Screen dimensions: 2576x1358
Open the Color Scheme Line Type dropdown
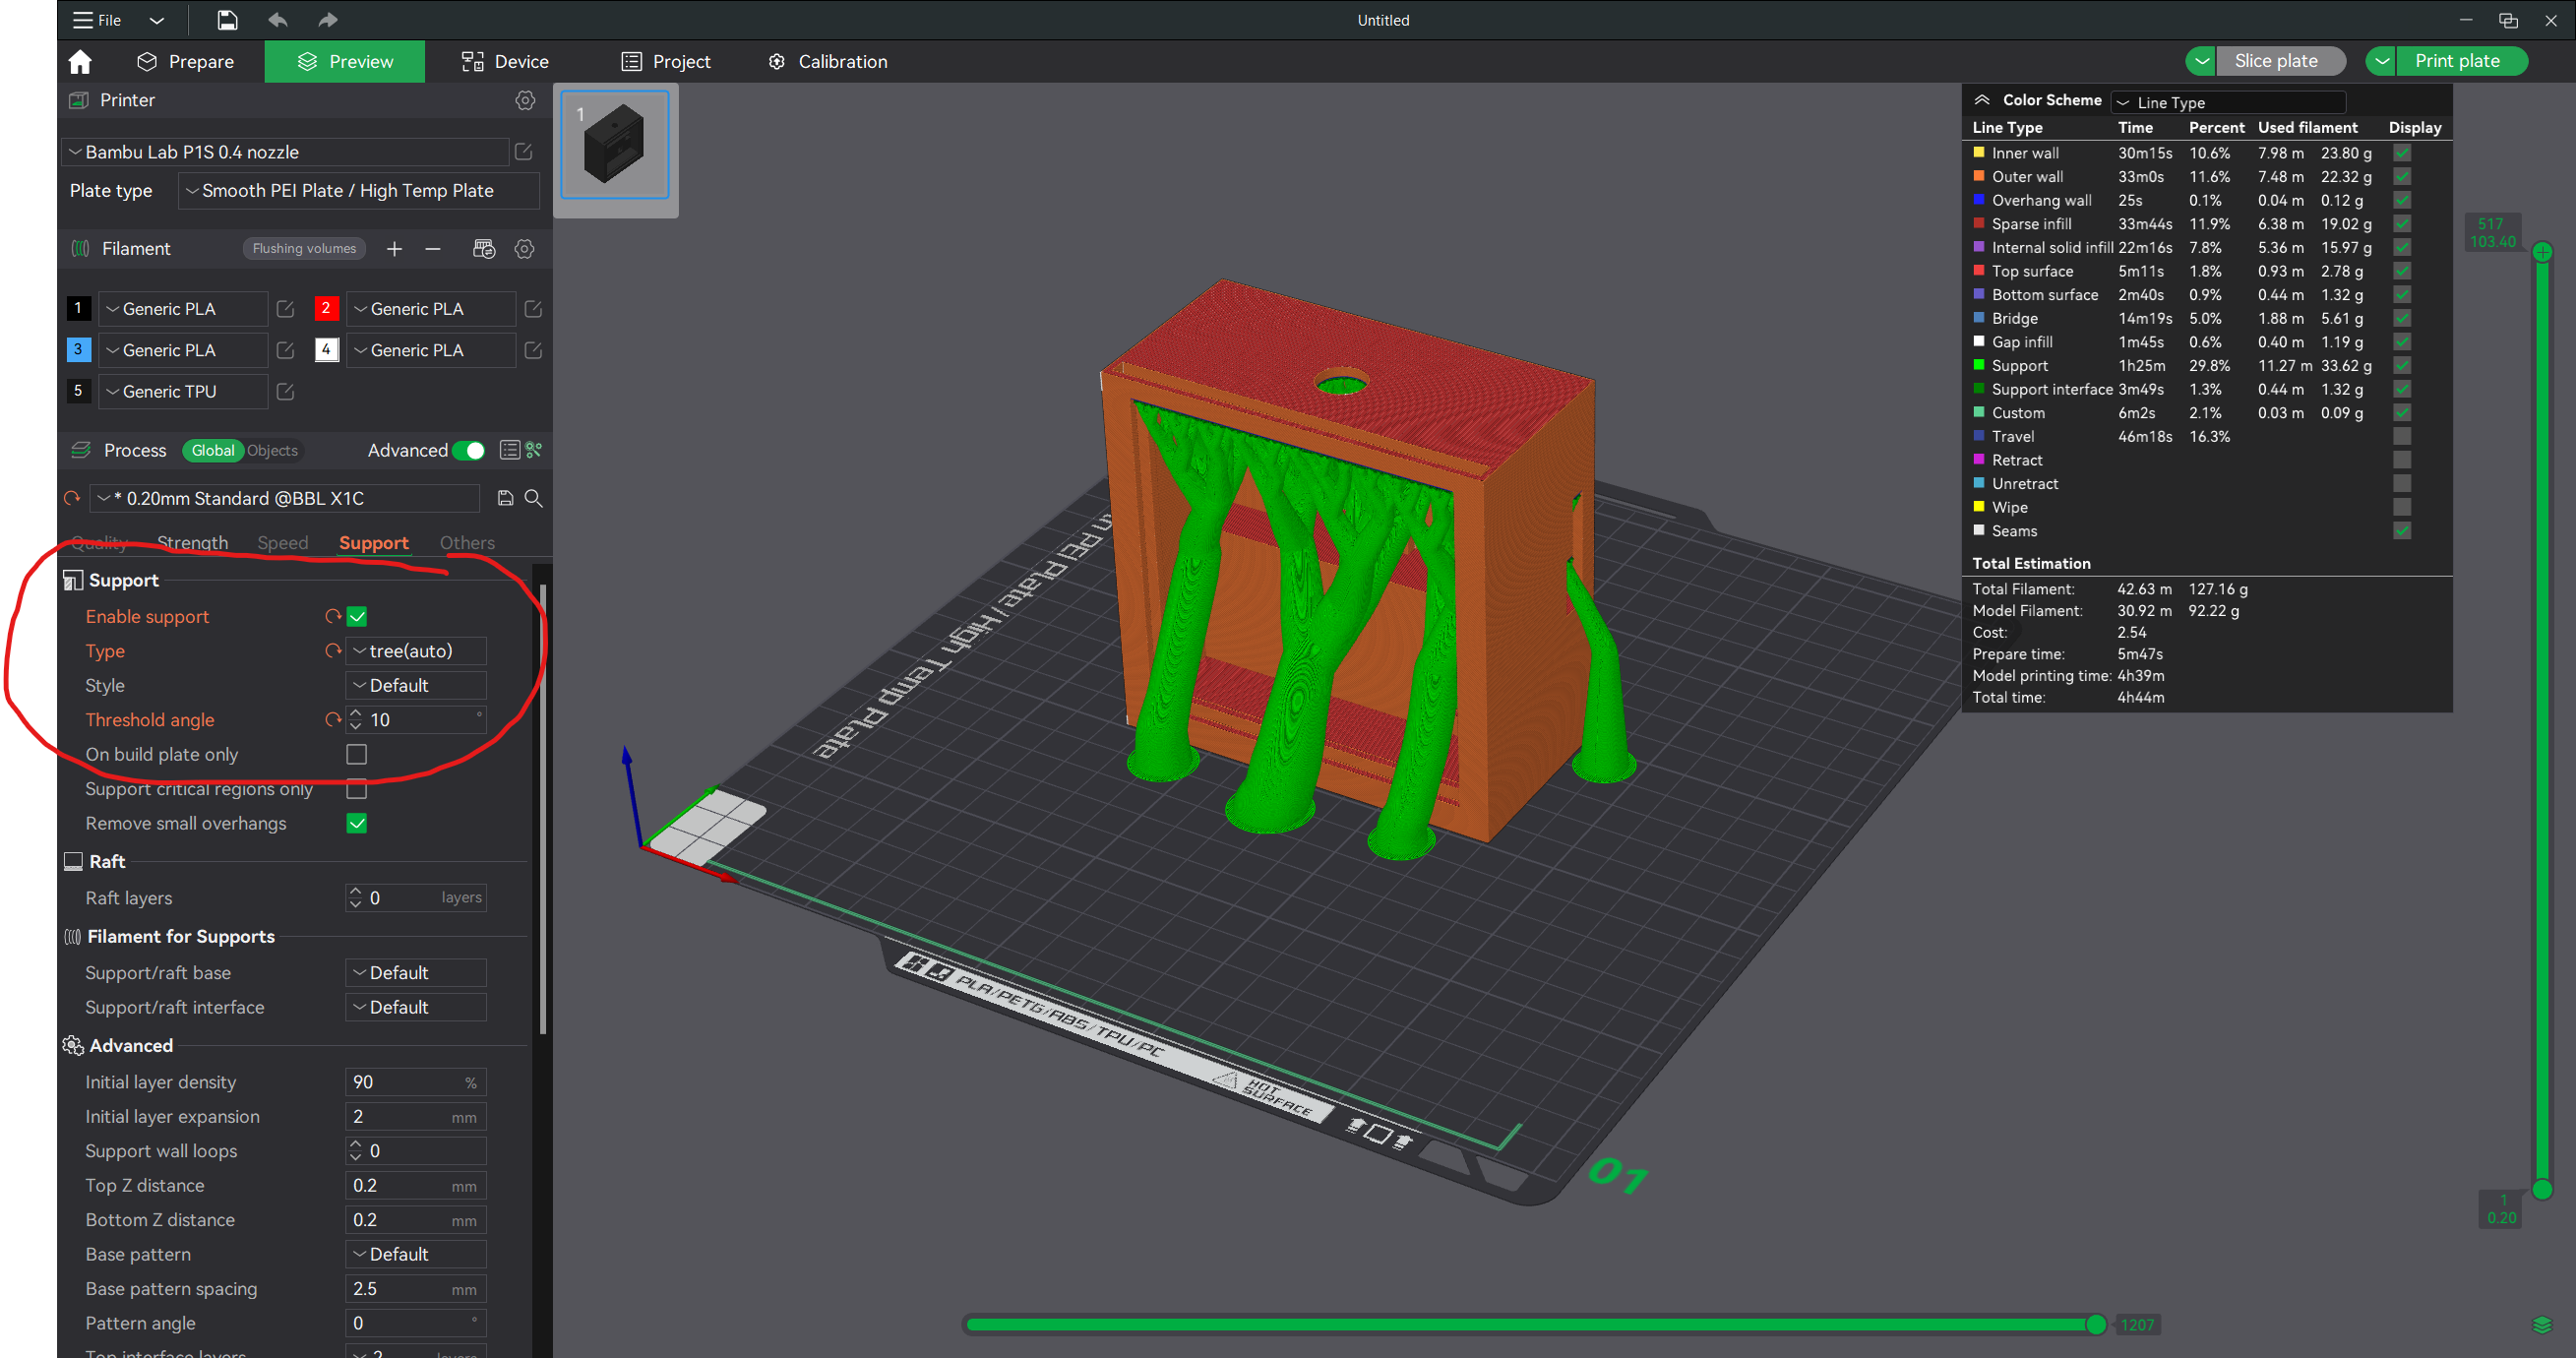pos(2228,102)
